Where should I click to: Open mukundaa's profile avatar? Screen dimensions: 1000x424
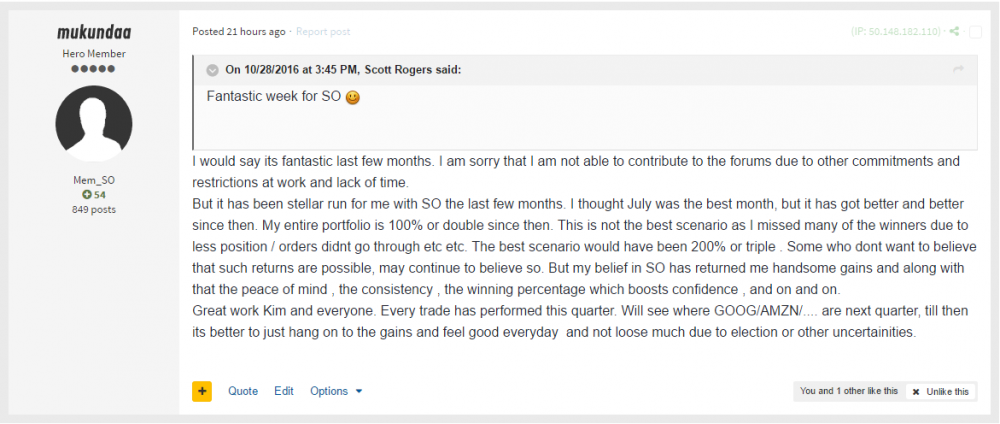tap(94, 124)
